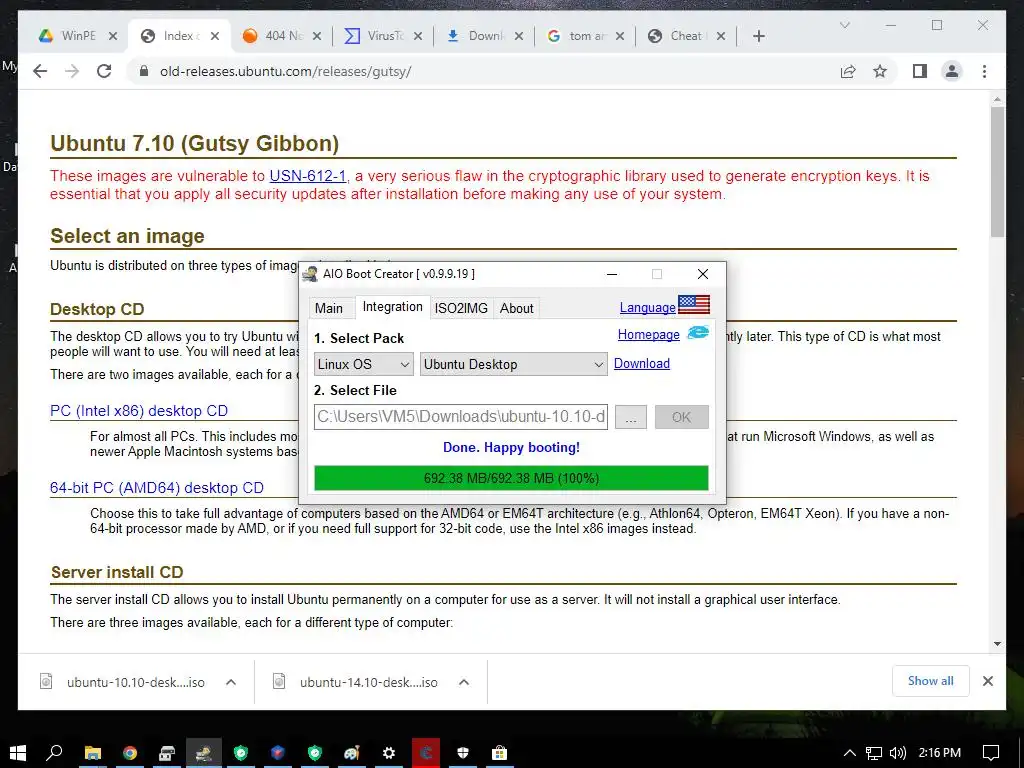
Task: Open the Integration tab
Action: [x=392, y=307]
